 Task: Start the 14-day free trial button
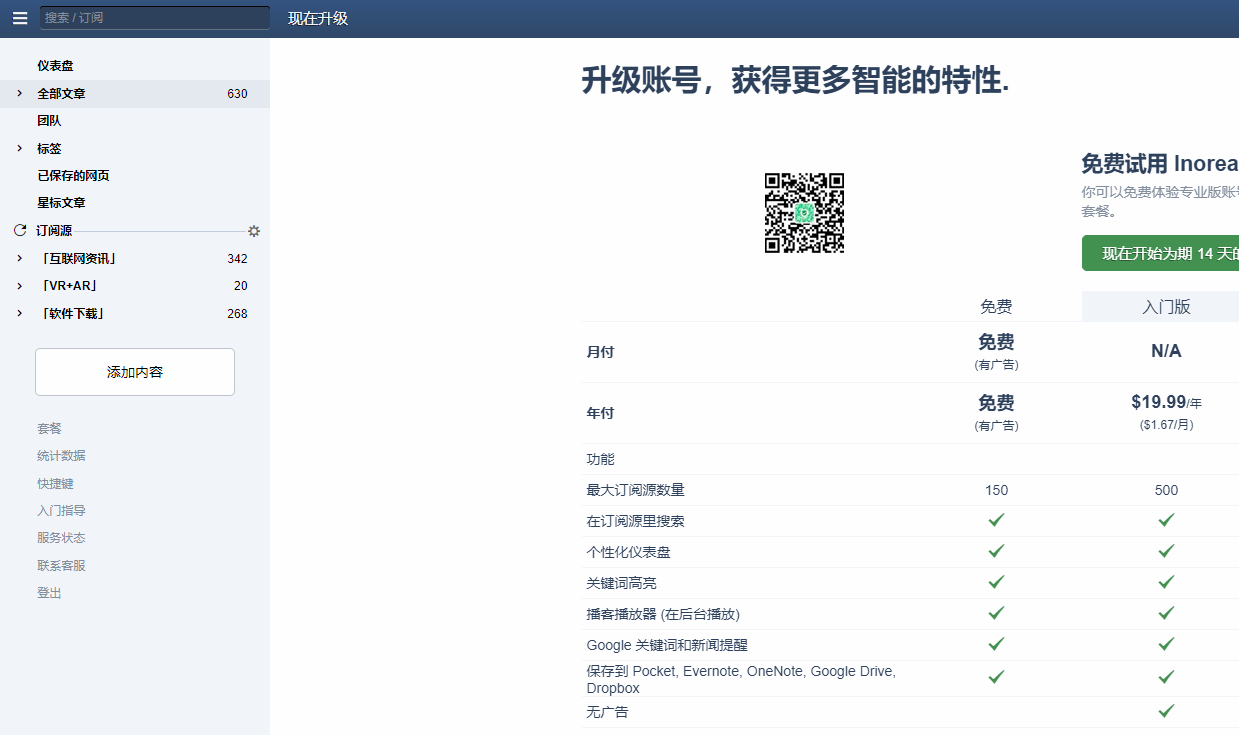click(1160, 253)
